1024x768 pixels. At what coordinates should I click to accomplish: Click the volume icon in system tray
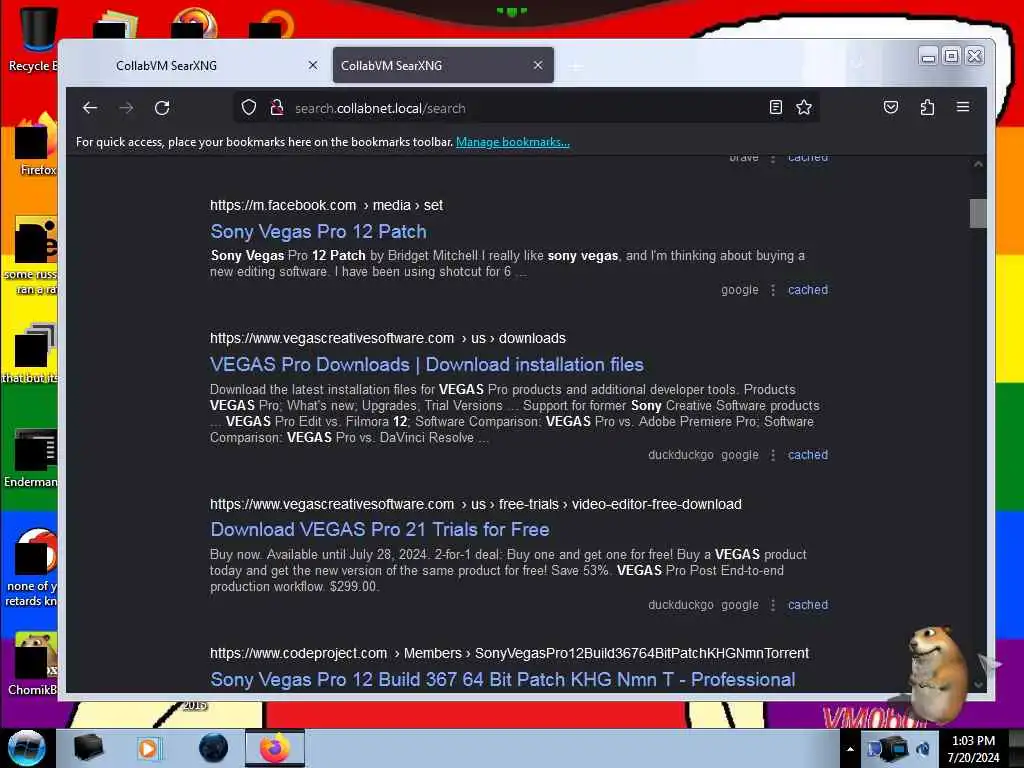(923, 749)
